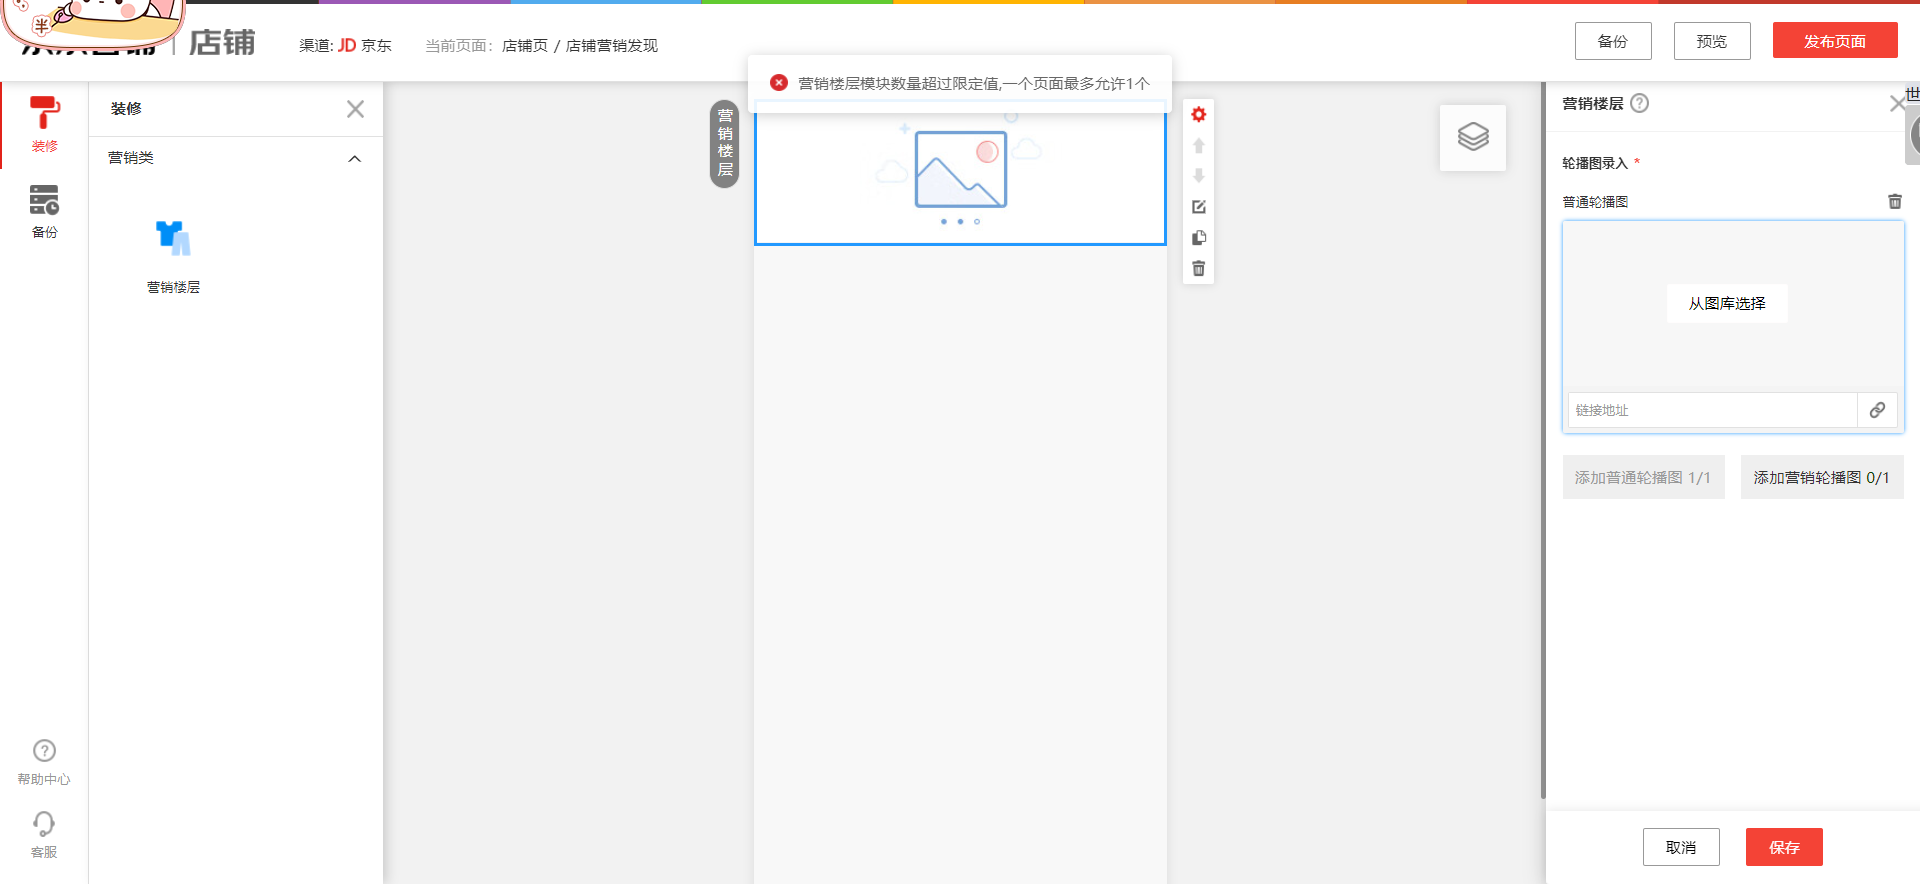Click the red gear settings icon beside module
1920x884 pixels.
pyautogui.click(x=1198, y=115)
